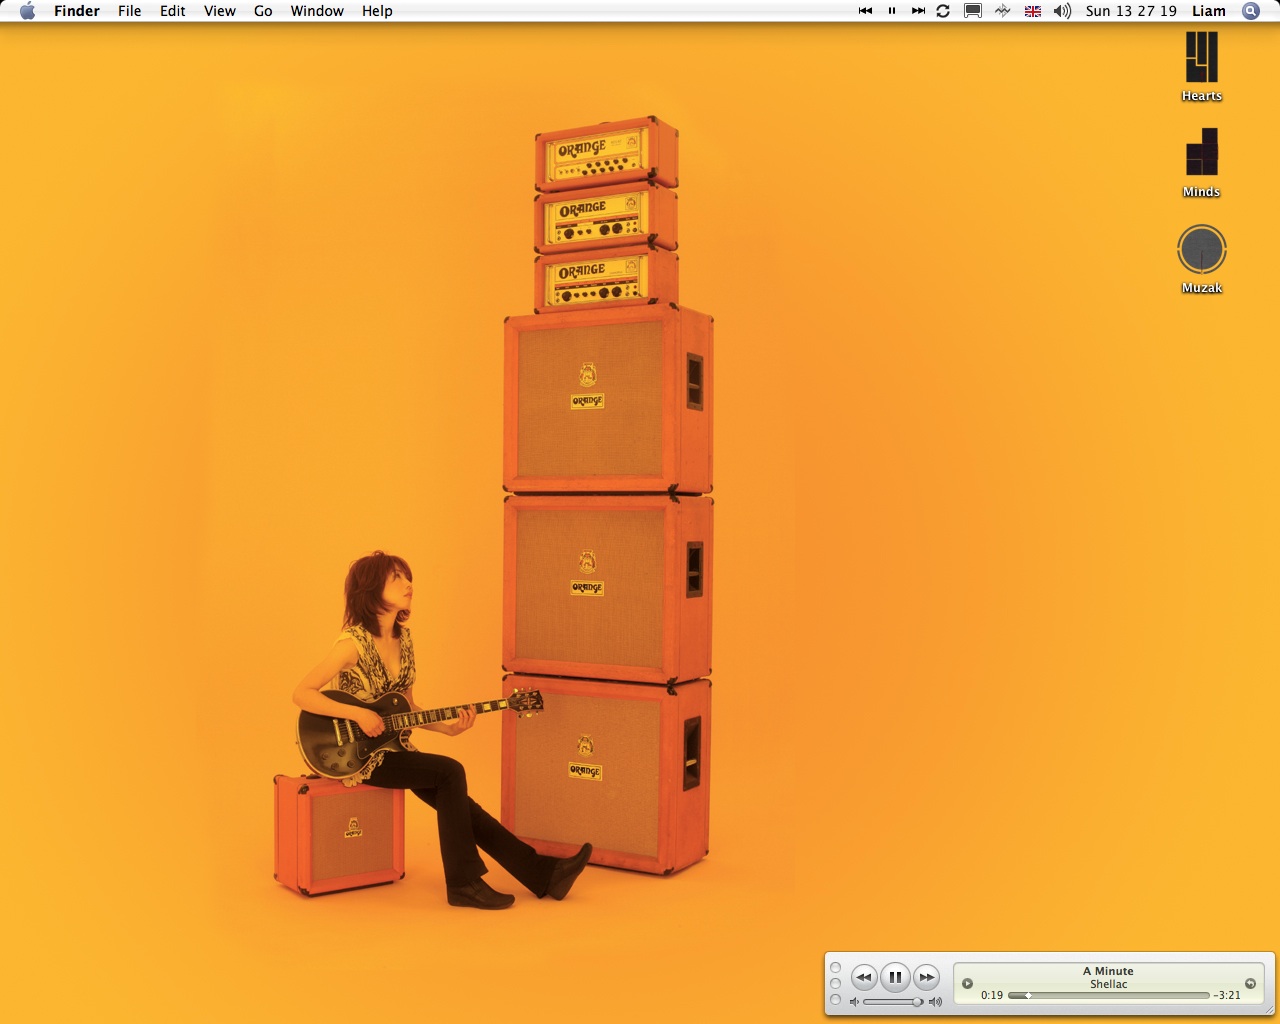Screen dimensions: 1280x1024
Task: Open the View menu
Action: click(x=219, y=11)
